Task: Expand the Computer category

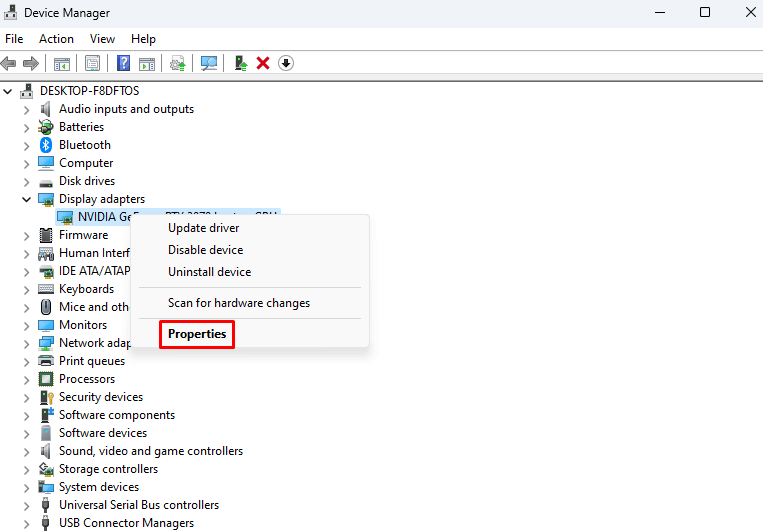Action: (26, 164)
